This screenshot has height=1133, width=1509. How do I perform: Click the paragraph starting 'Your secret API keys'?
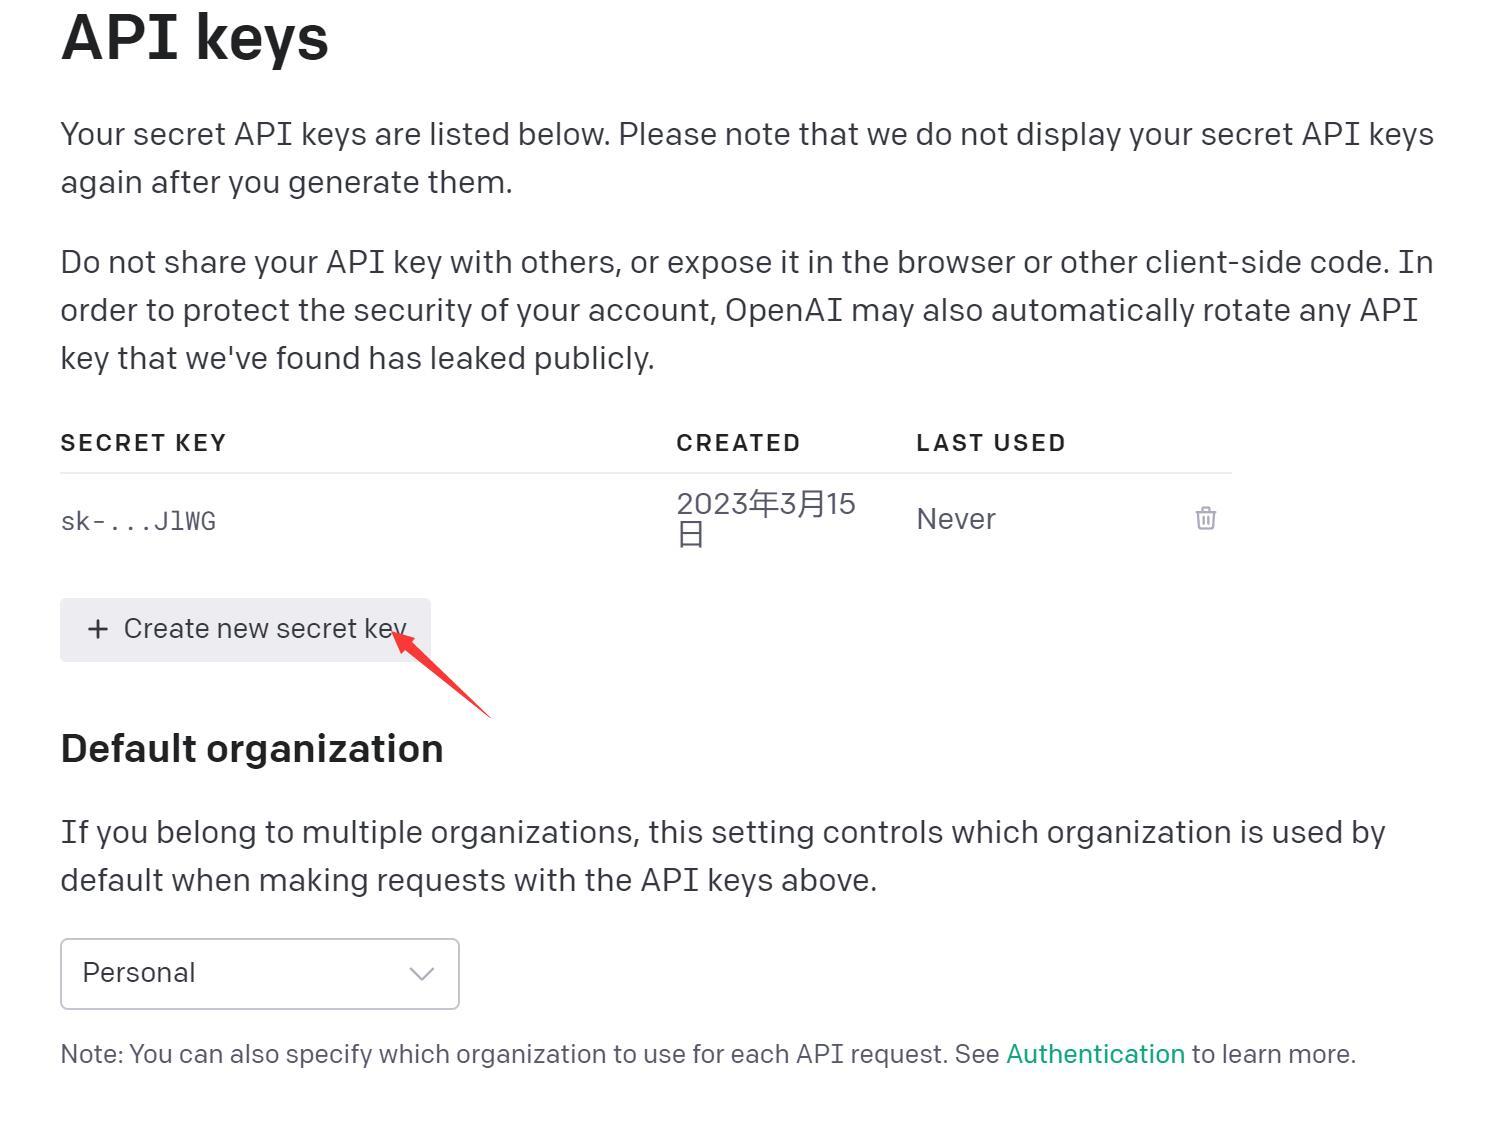click(x=747, y=158)
